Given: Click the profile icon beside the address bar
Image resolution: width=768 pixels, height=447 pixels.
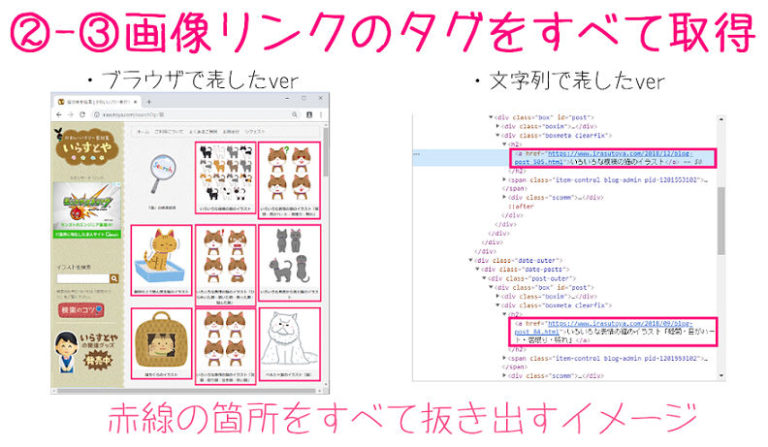Looking at the screenshot, I should pos(309,115).
